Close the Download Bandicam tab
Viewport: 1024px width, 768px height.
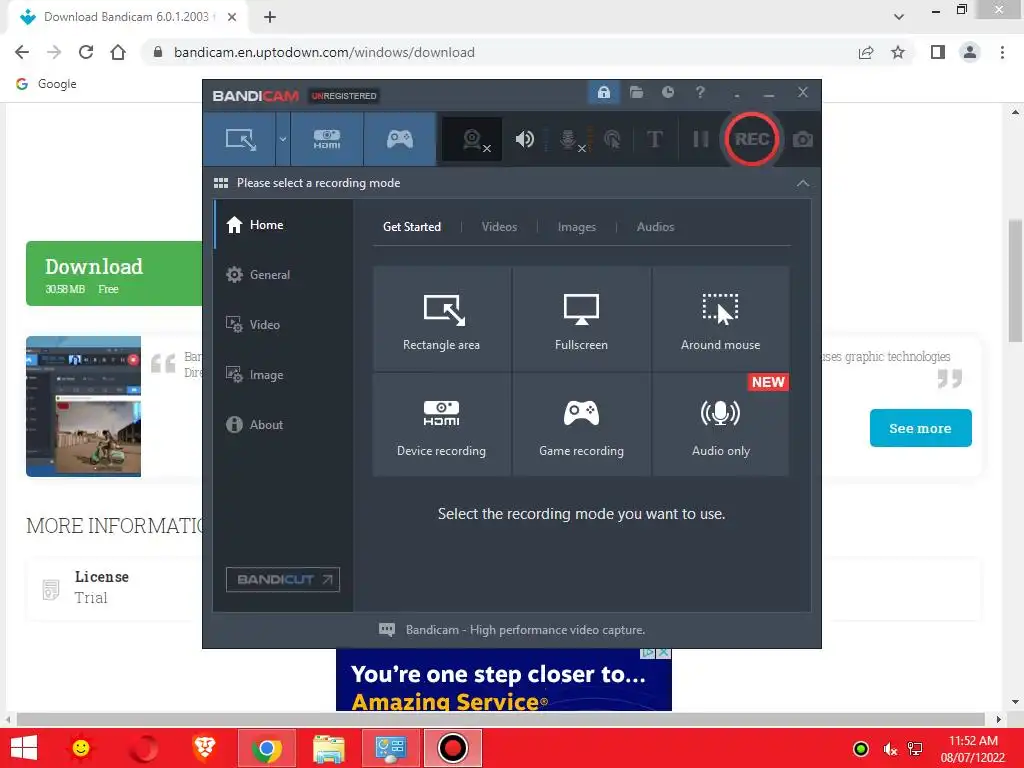coord(232,17)
